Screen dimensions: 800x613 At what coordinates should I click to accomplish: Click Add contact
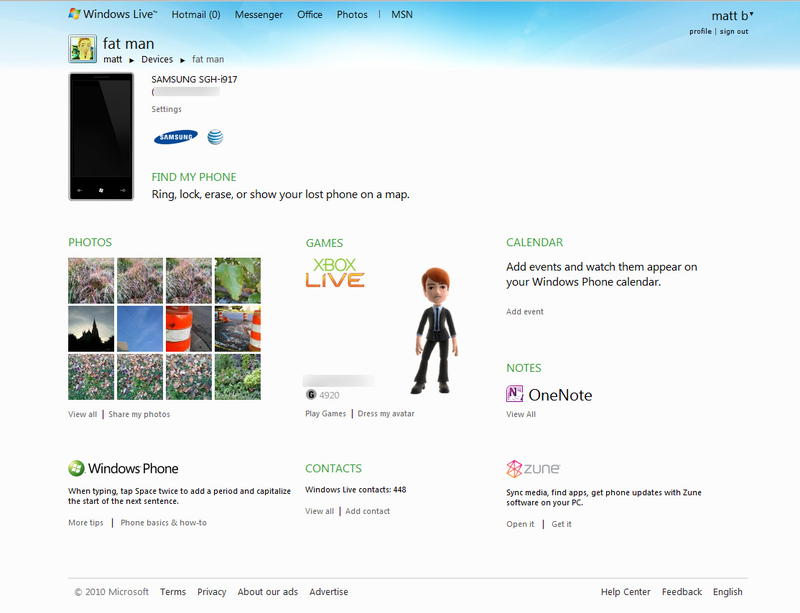point(367,511)
